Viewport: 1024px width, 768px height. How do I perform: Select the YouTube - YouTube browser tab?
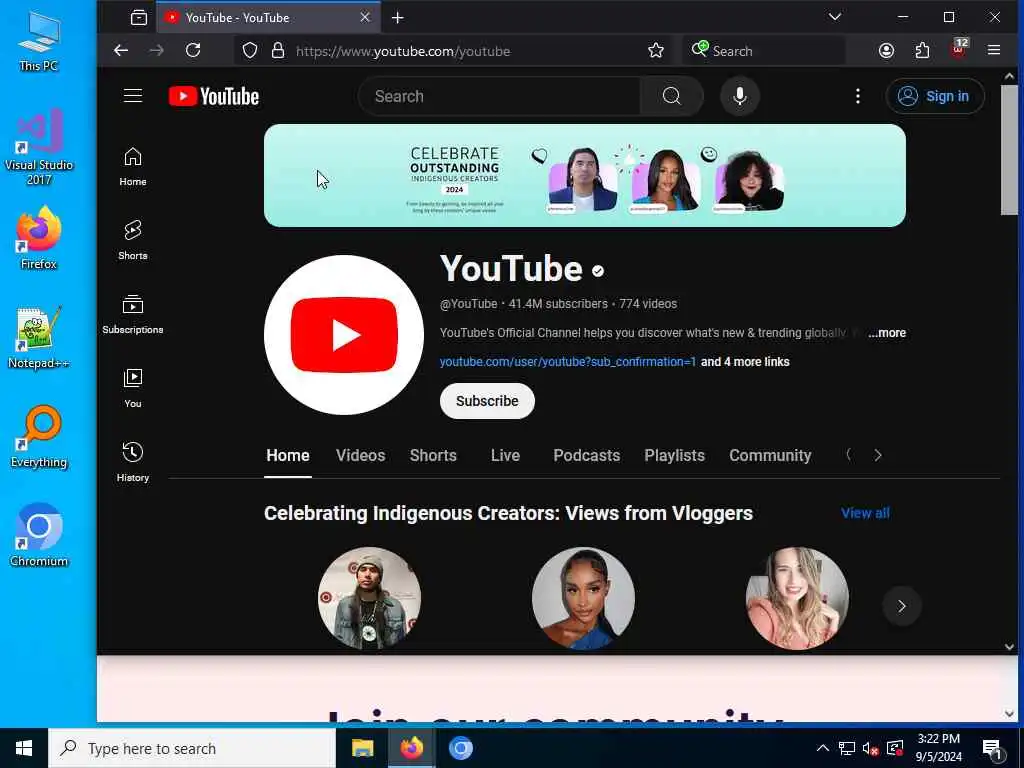[268, 18]
